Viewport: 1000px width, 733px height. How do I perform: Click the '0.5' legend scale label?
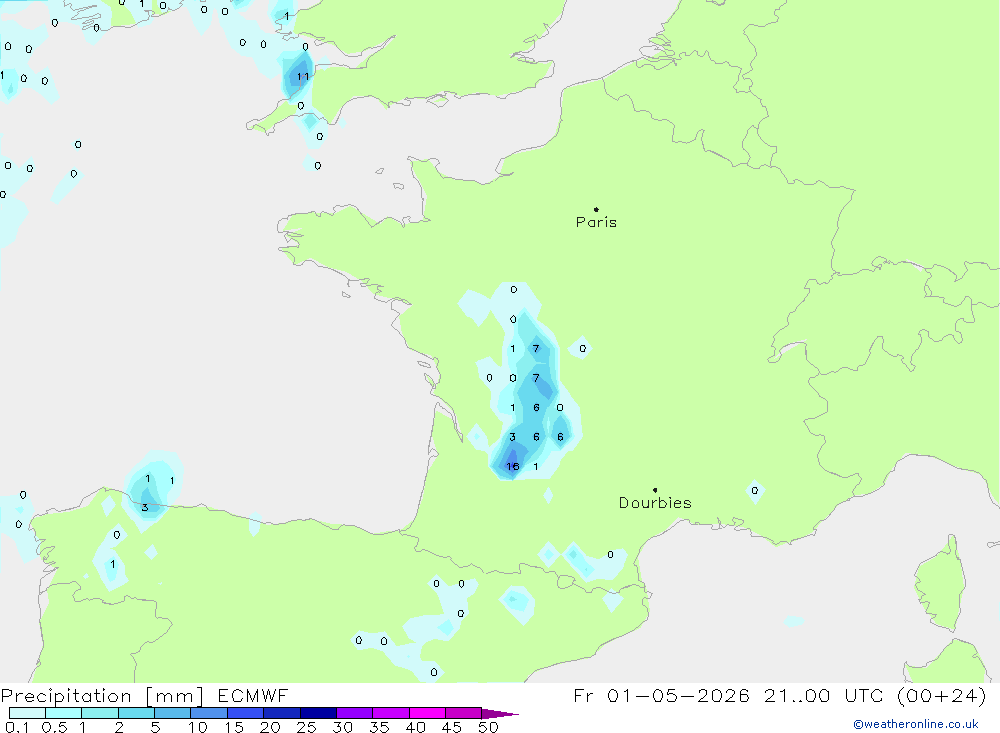(x=54, y=727)
